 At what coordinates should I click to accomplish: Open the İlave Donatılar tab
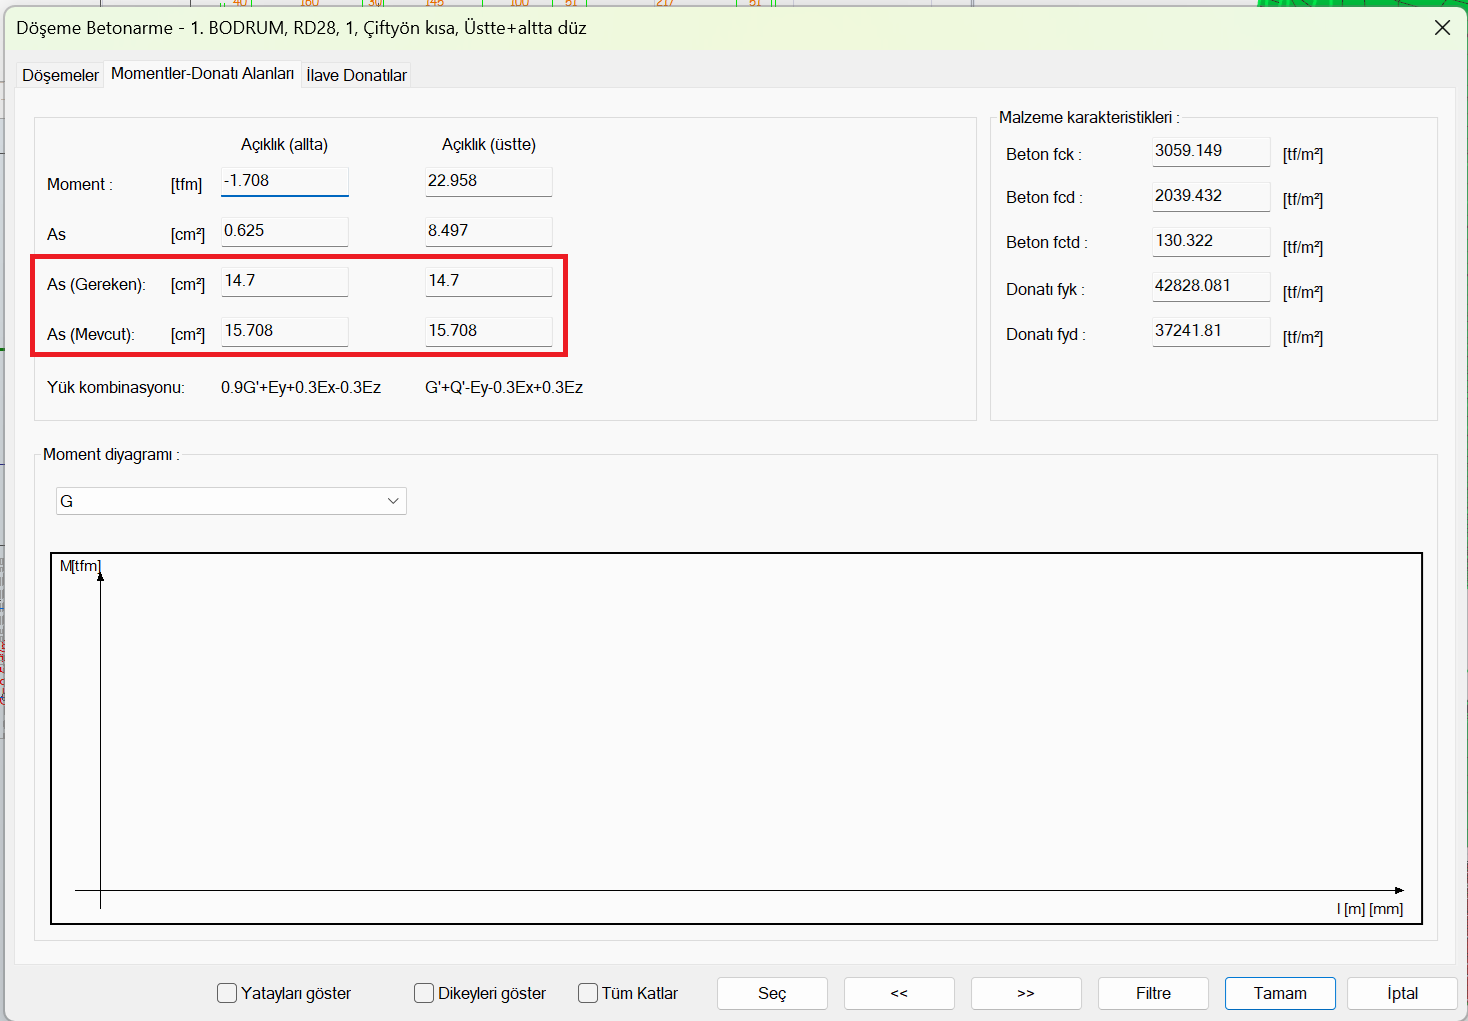(356, 75)
